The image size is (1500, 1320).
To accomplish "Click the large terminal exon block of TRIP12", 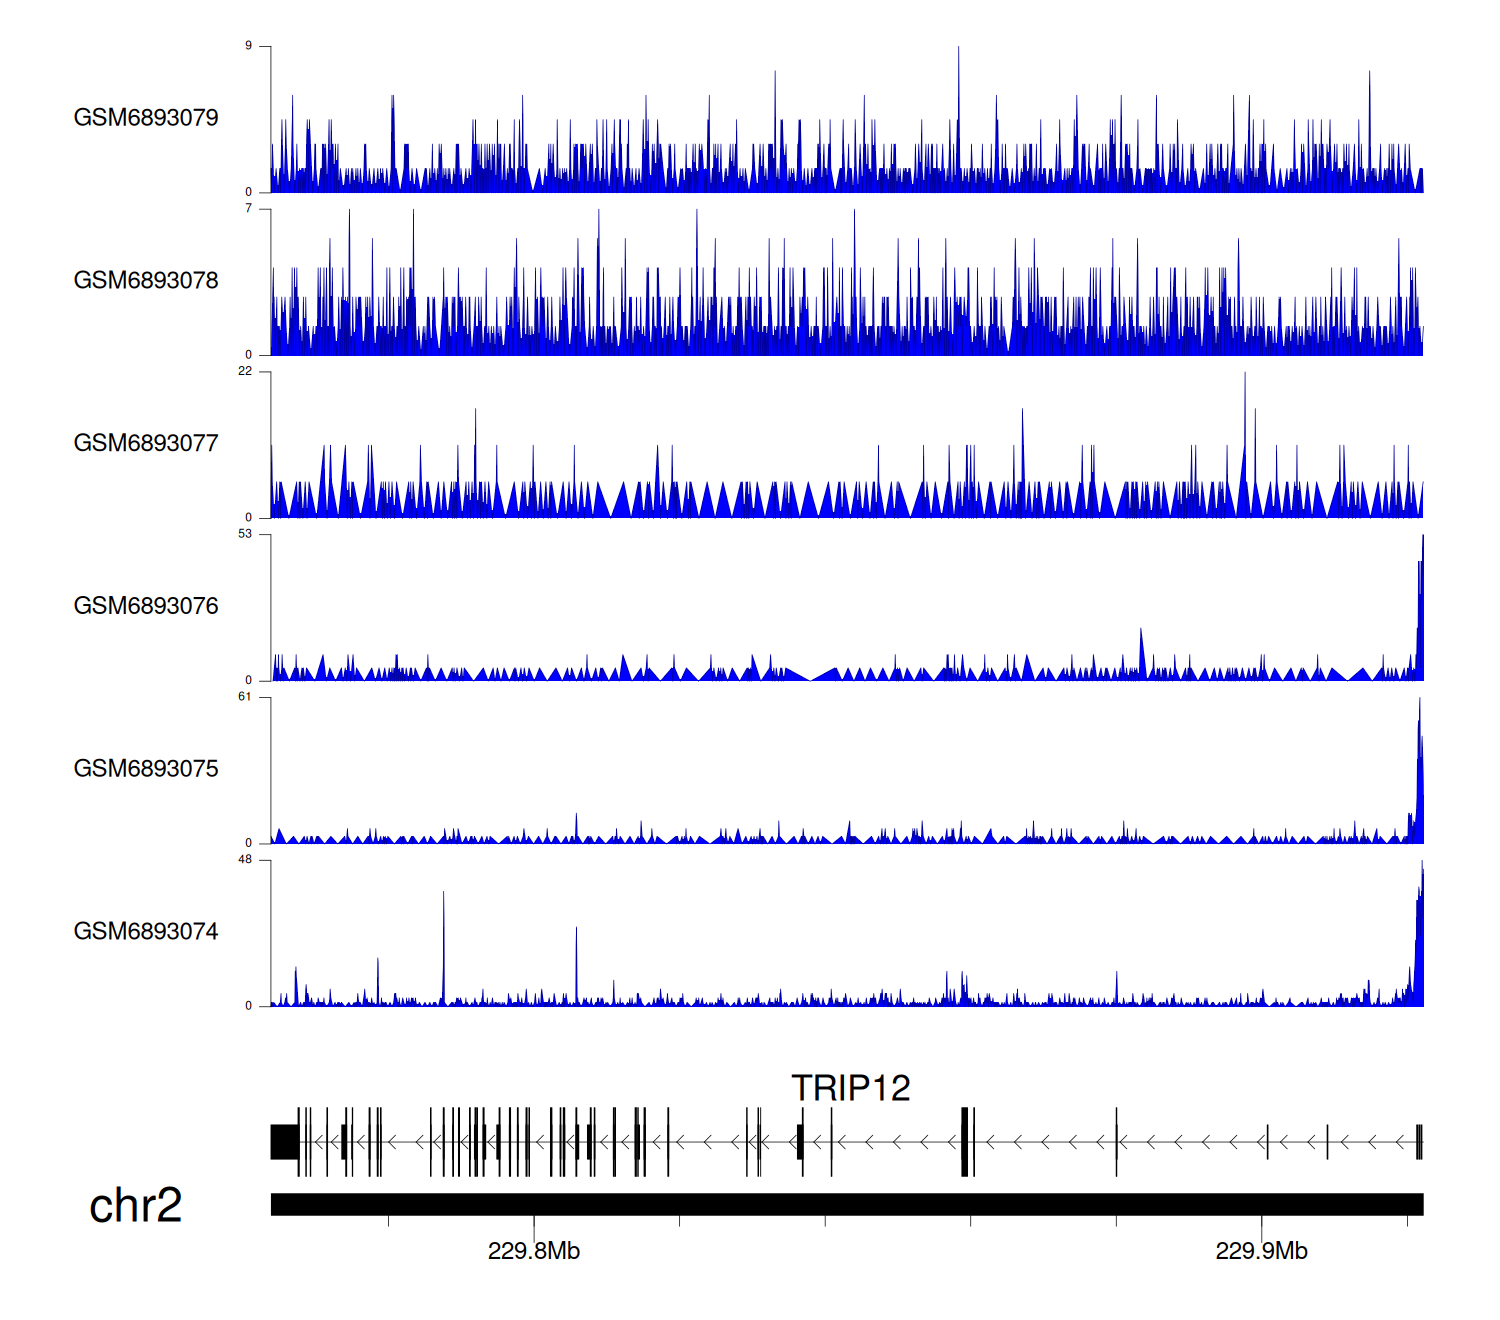I will [x=284, y=1142].
